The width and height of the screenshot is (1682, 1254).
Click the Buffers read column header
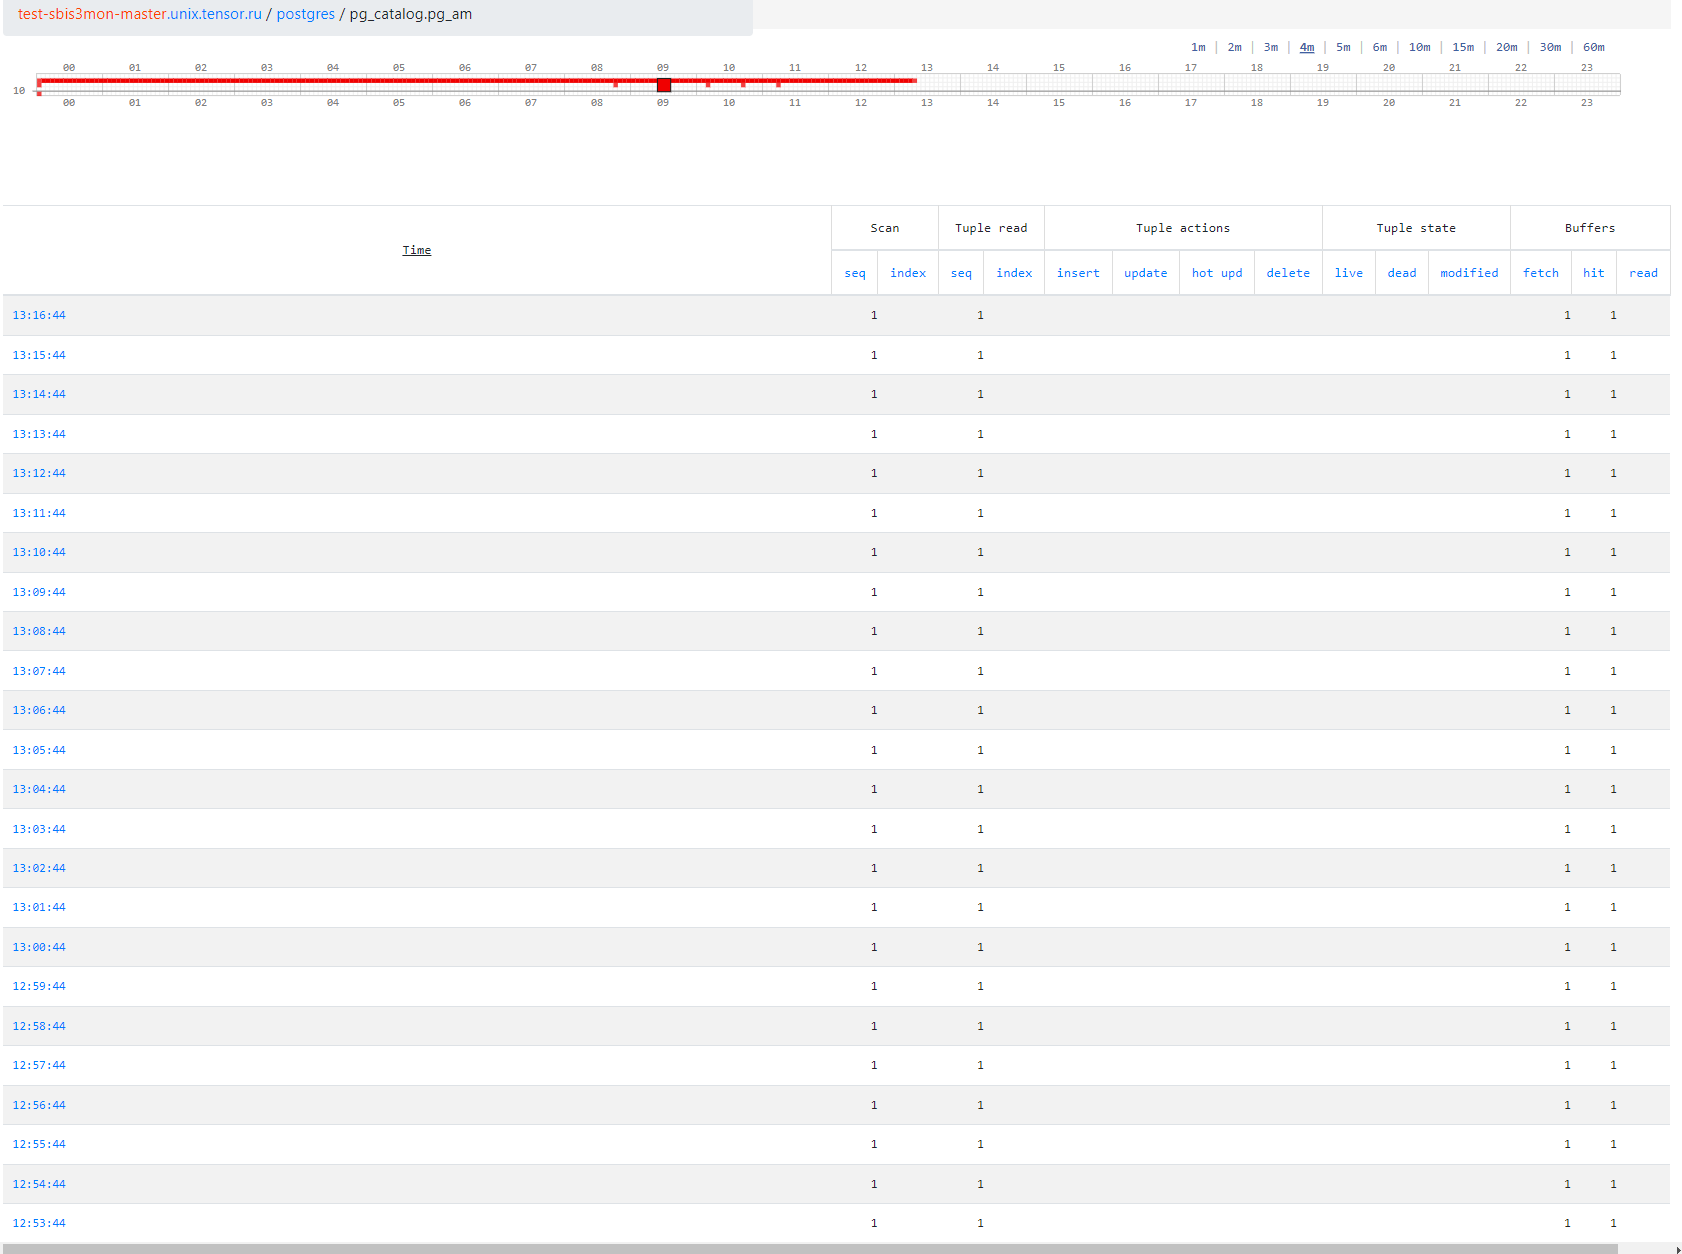tap(1643, 273)
